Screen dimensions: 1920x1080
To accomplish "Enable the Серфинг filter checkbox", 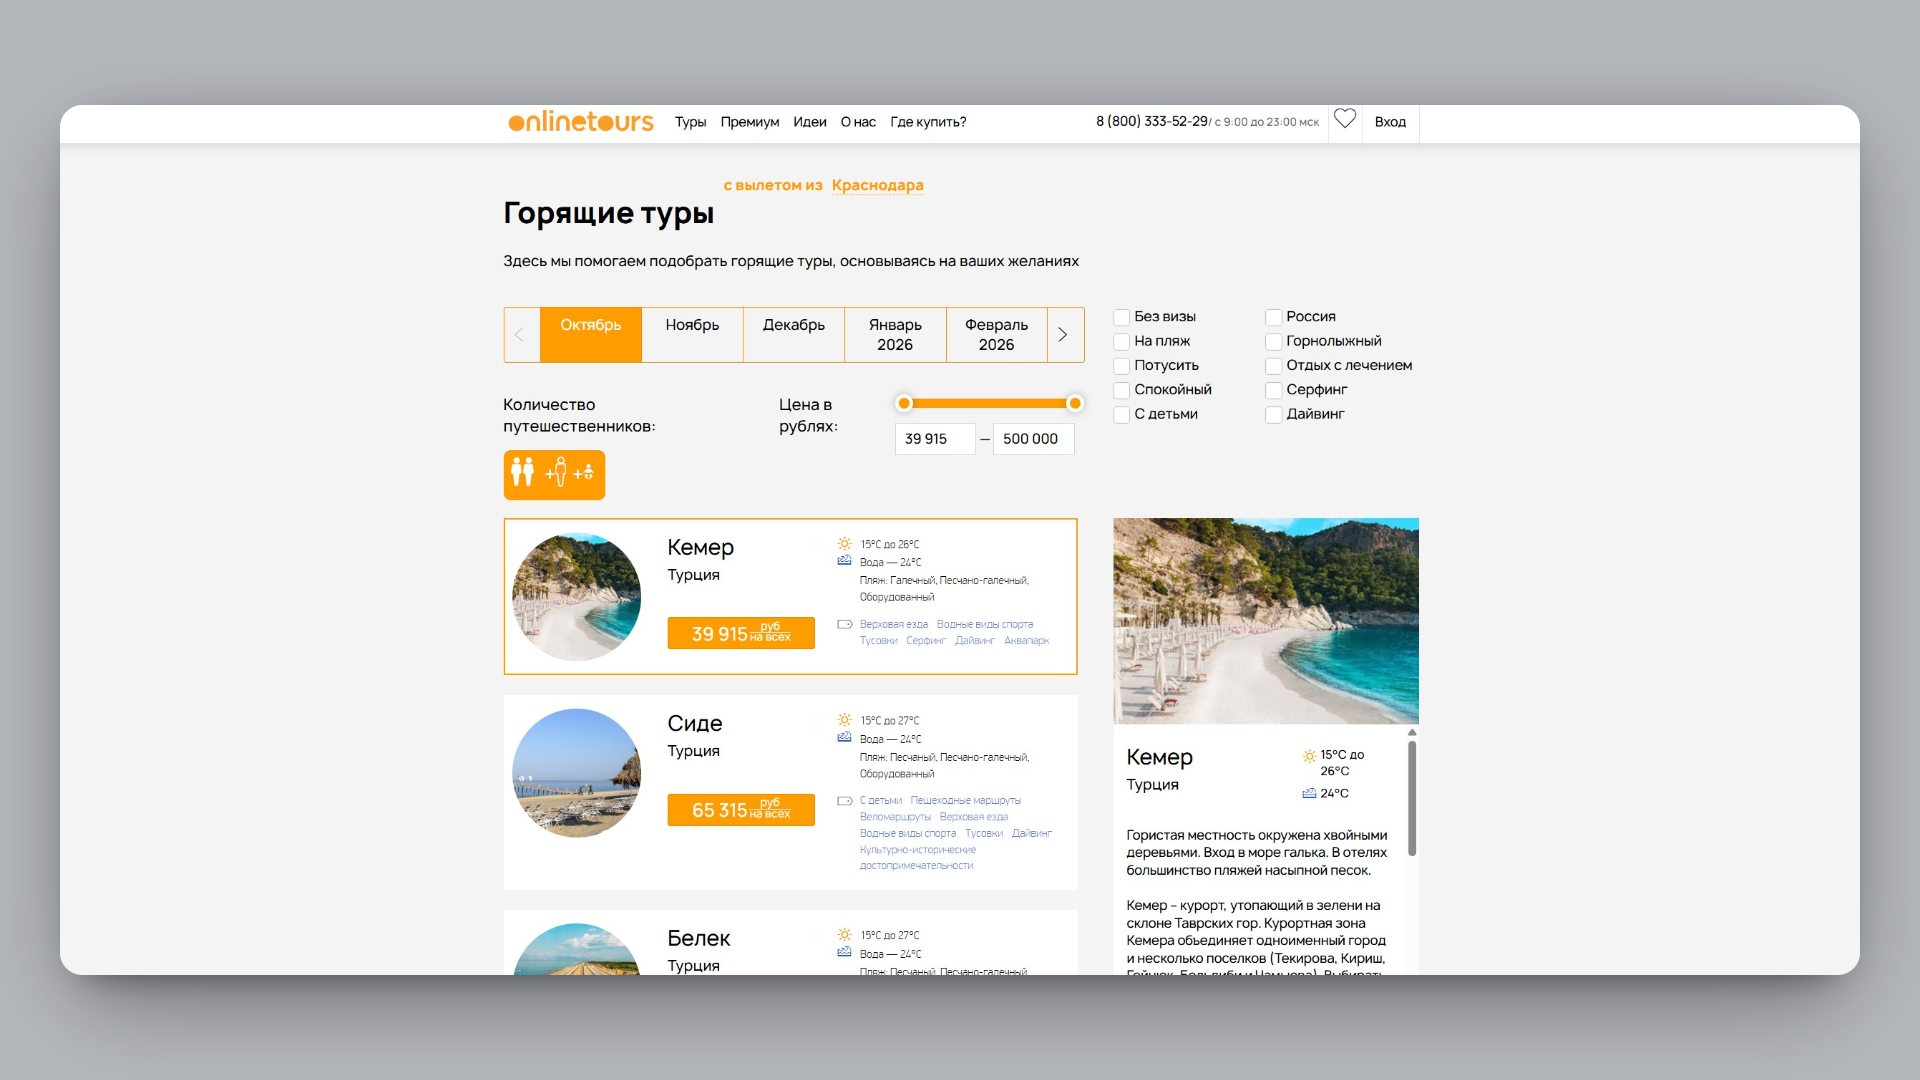I will 1273,390.
